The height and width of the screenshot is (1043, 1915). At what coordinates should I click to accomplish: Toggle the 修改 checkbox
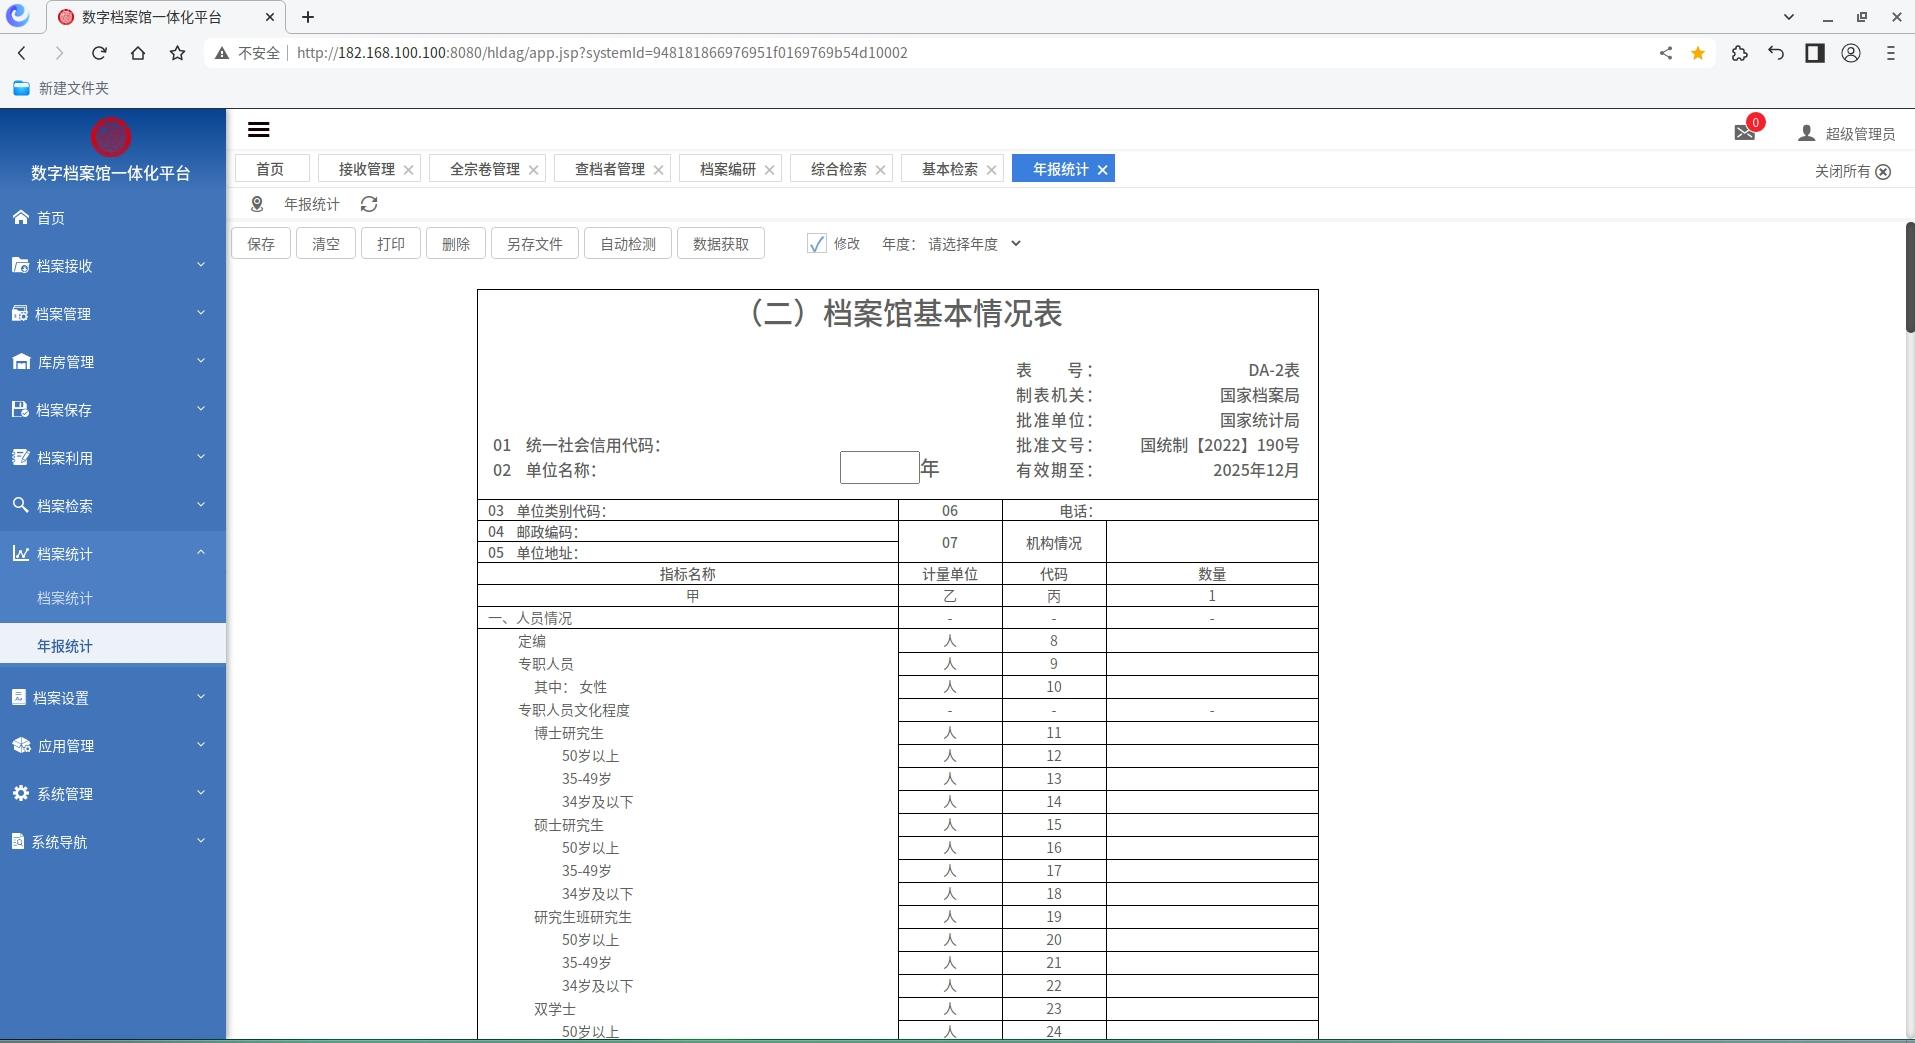tap(817, 244)
